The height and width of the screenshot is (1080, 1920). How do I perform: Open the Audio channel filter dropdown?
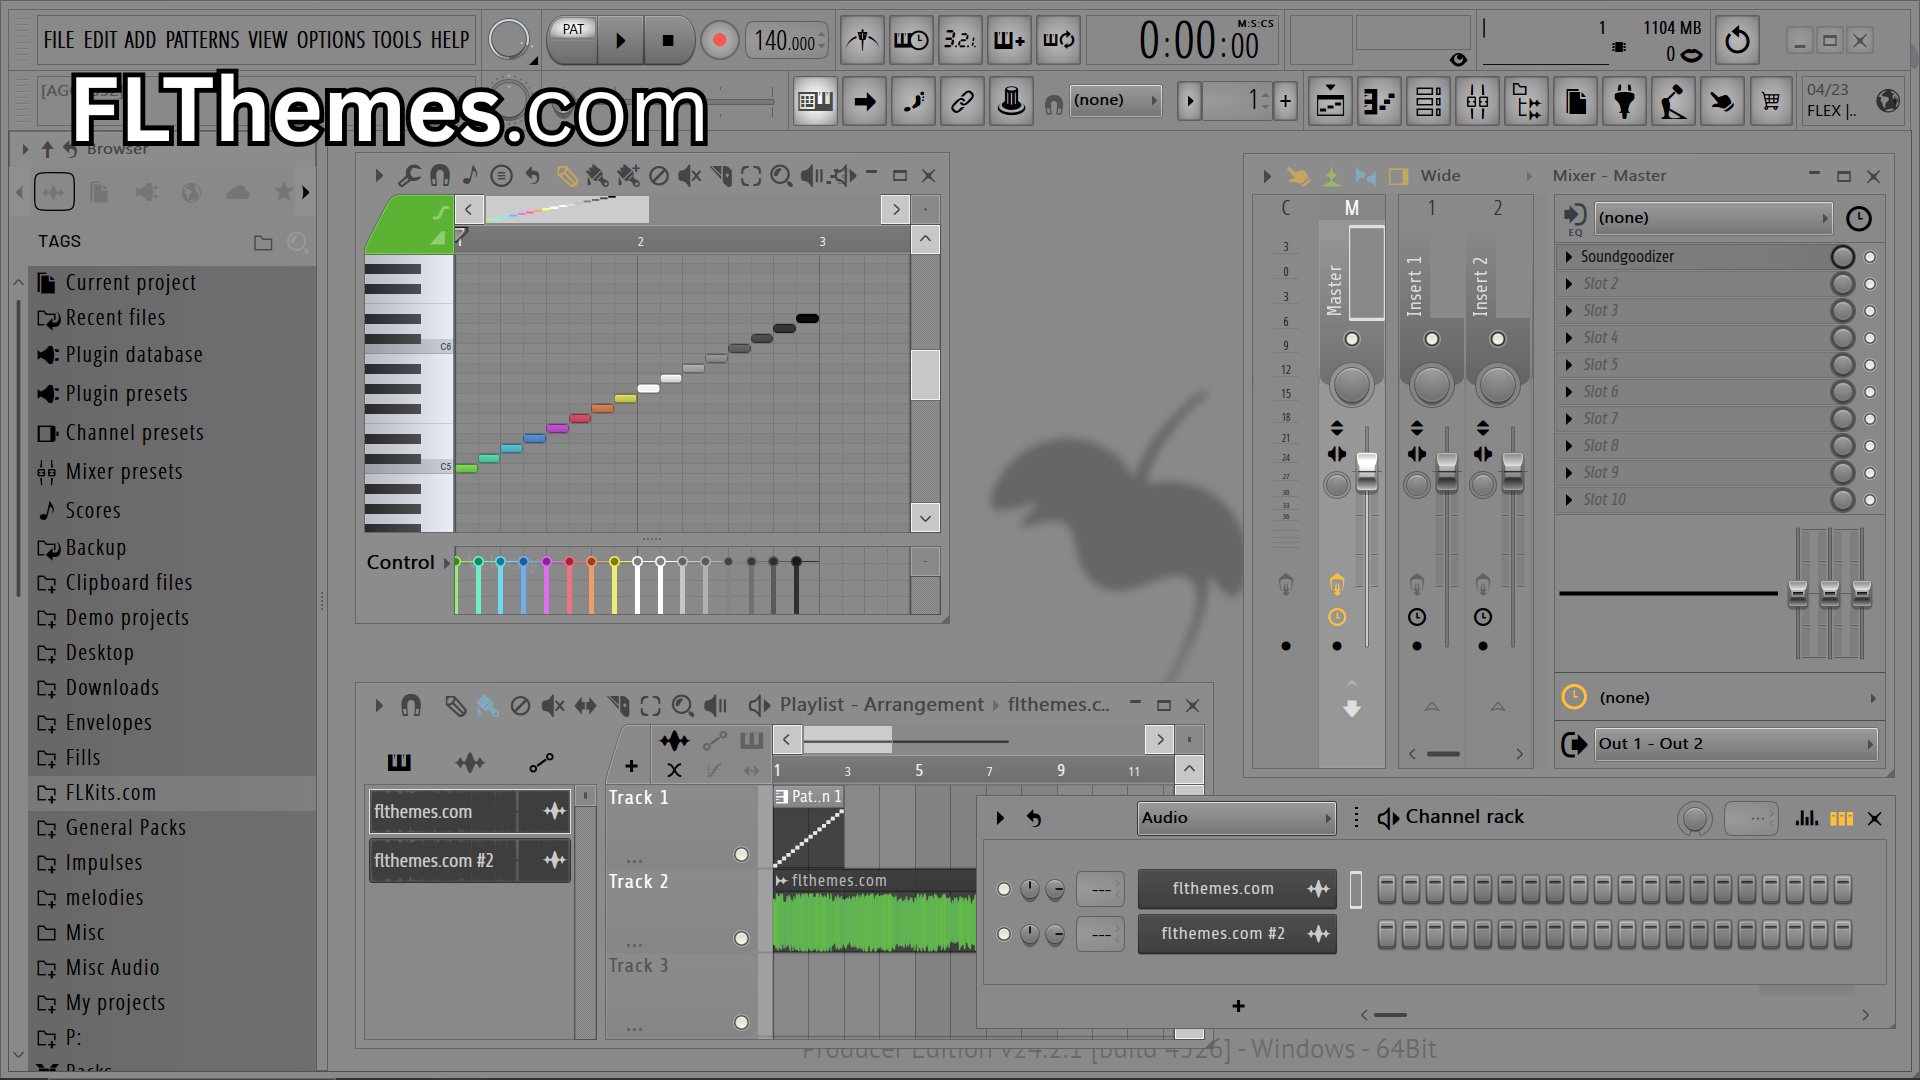tap(1236, 818)
